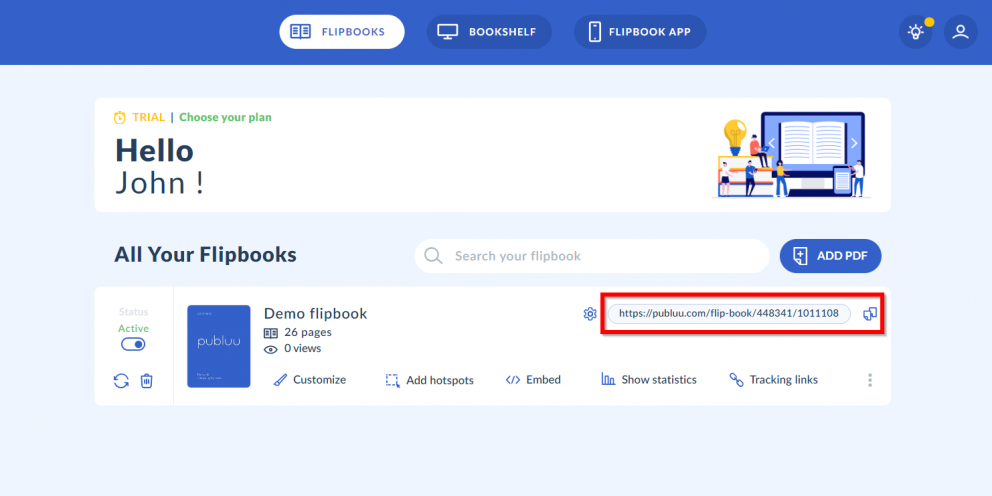Image resolution: width=992 pixels, height=496 pixels.
Task: Delete the flipbook using trash icon
Action: click(147, 380)
